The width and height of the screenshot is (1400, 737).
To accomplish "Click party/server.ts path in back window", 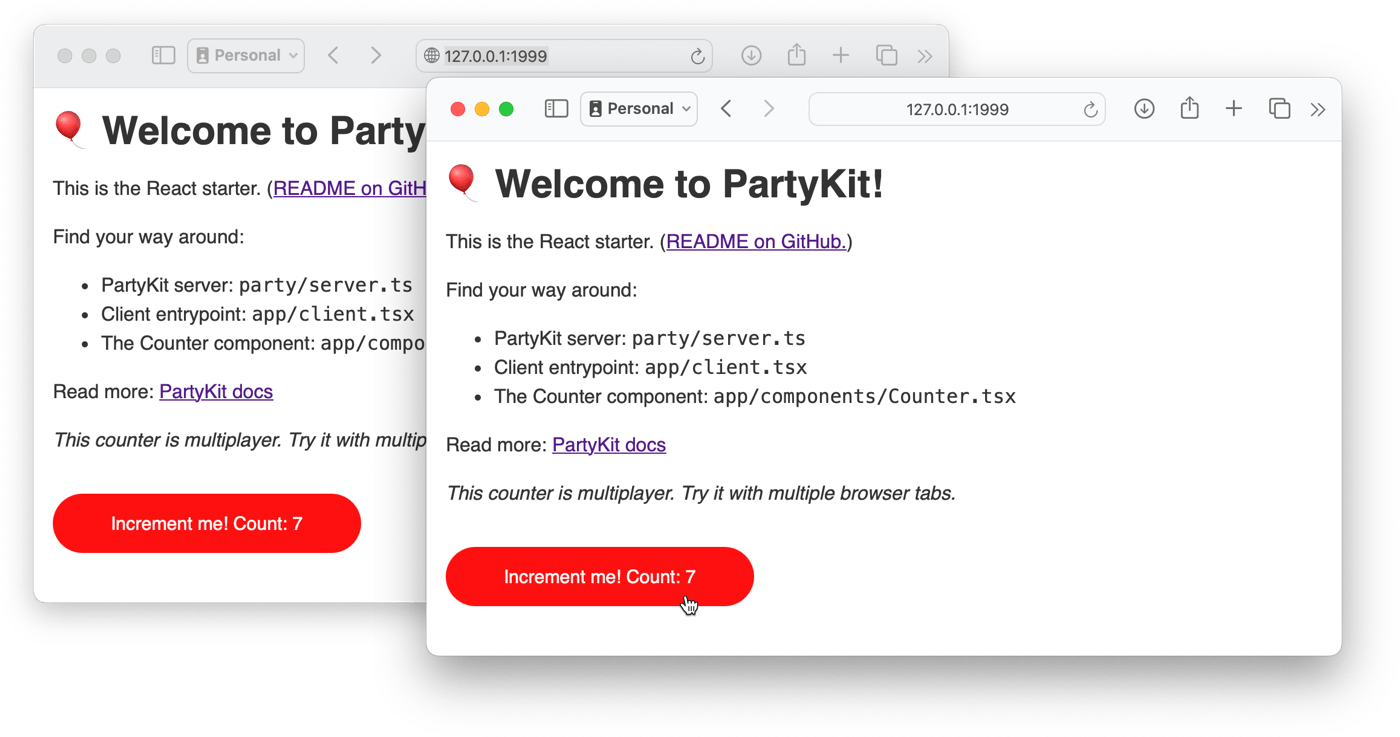I will coord(326,286).
